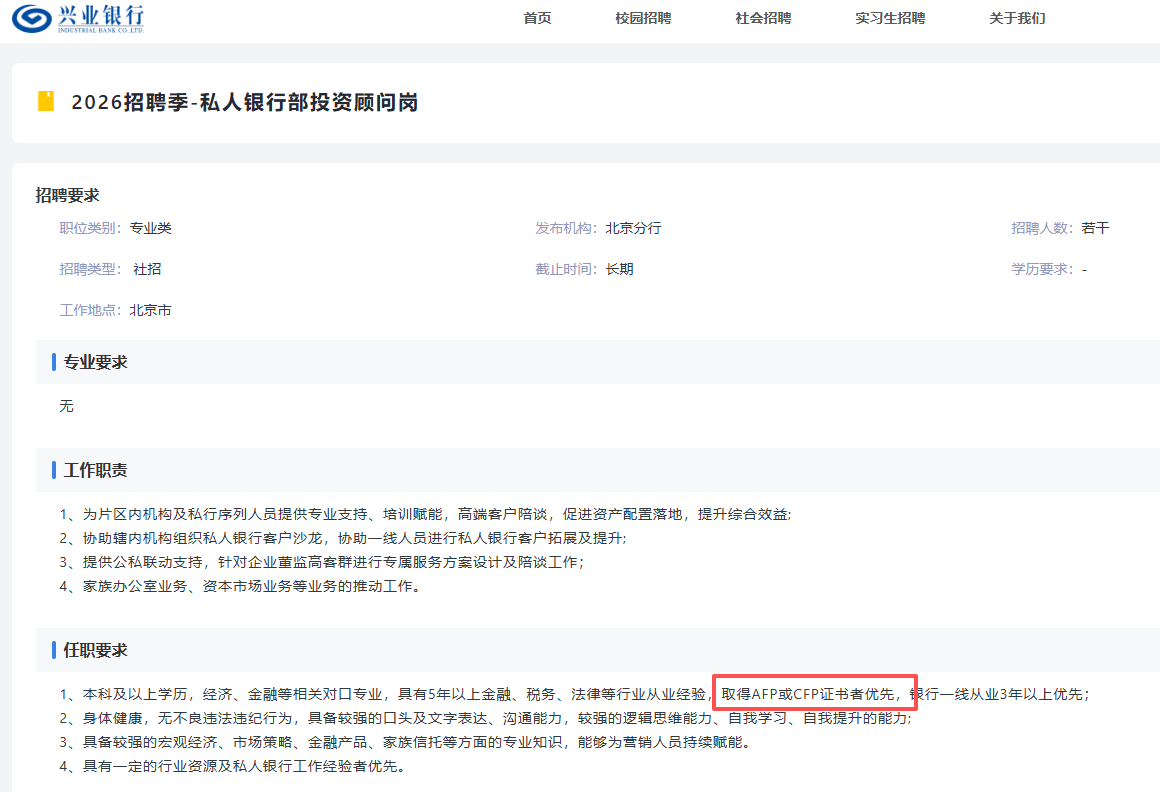Click the job title 2026招聘季-私人银行部投资顾问岗
The height and width of the screenshot is (792, 1160).
point(244,102)
